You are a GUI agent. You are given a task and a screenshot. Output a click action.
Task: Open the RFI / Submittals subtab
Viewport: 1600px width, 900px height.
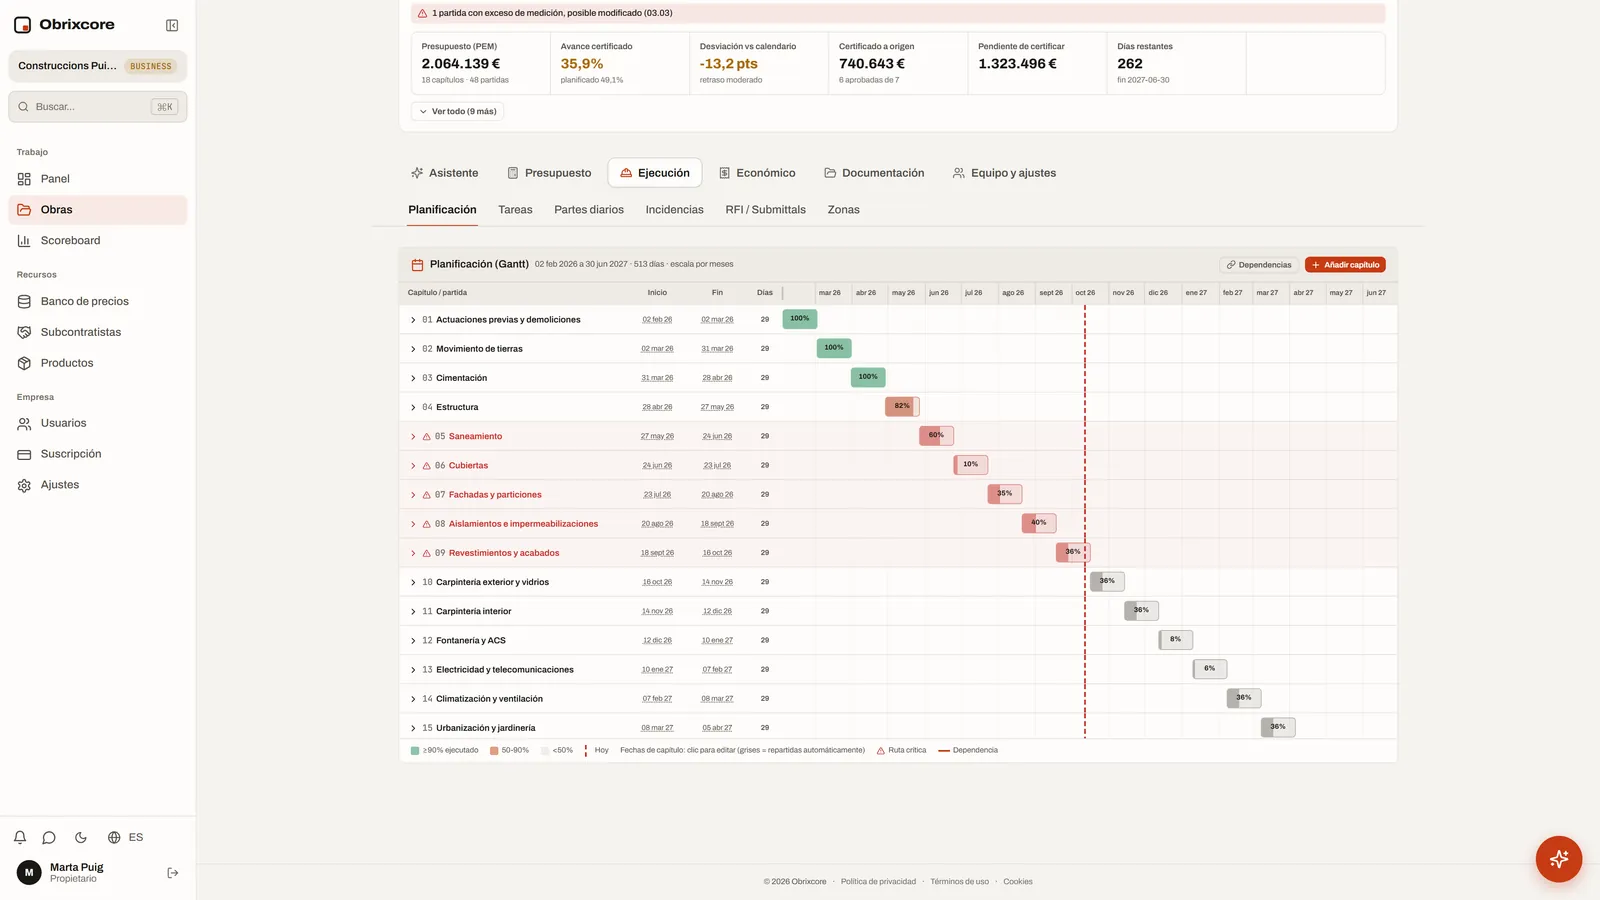(765, 210)
